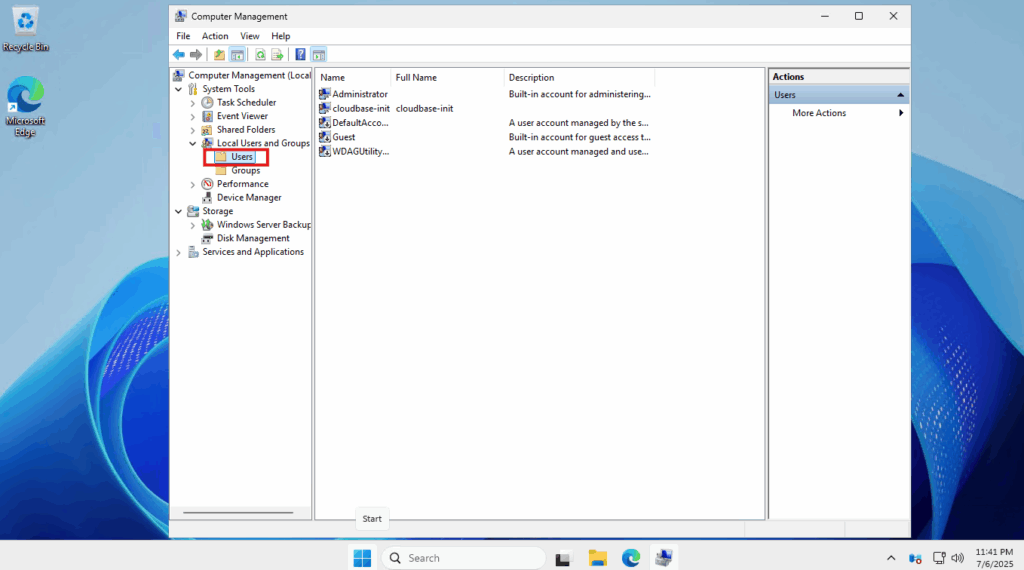Toggle Show/Hide Console Tree toolbar button
The height and width of the screenshot is (570, 1024).
coord(237,55)
